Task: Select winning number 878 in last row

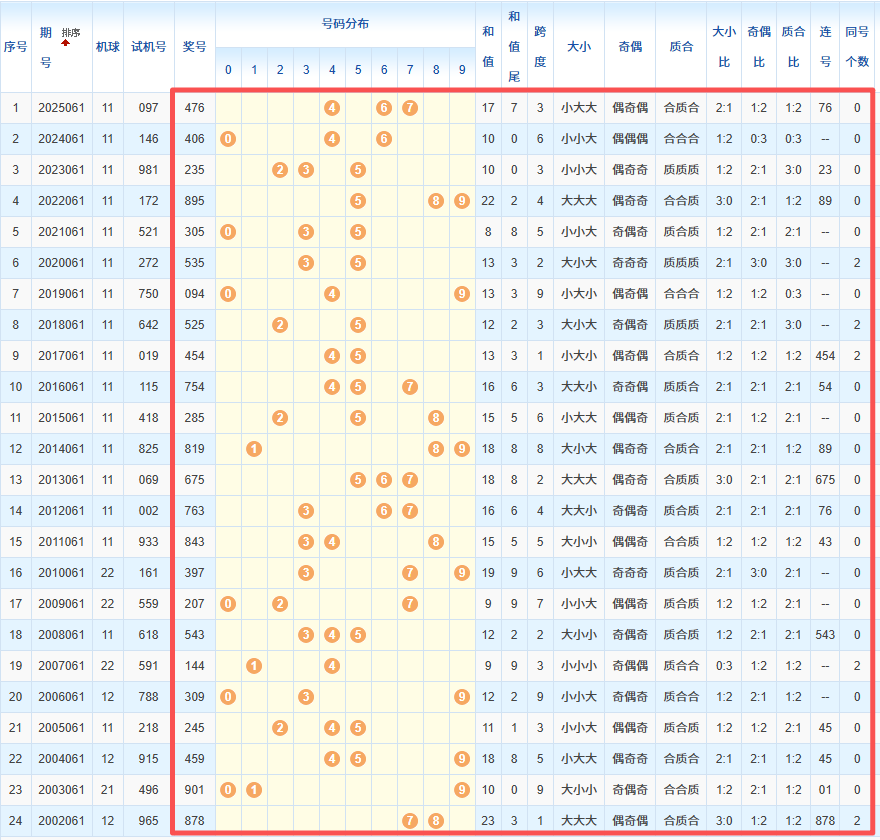Action: click(194, 821)
